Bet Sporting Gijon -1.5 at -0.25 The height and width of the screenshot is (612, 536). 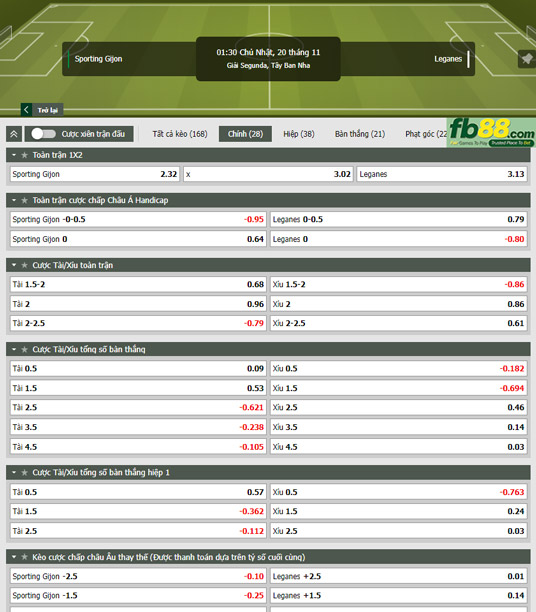138,596
